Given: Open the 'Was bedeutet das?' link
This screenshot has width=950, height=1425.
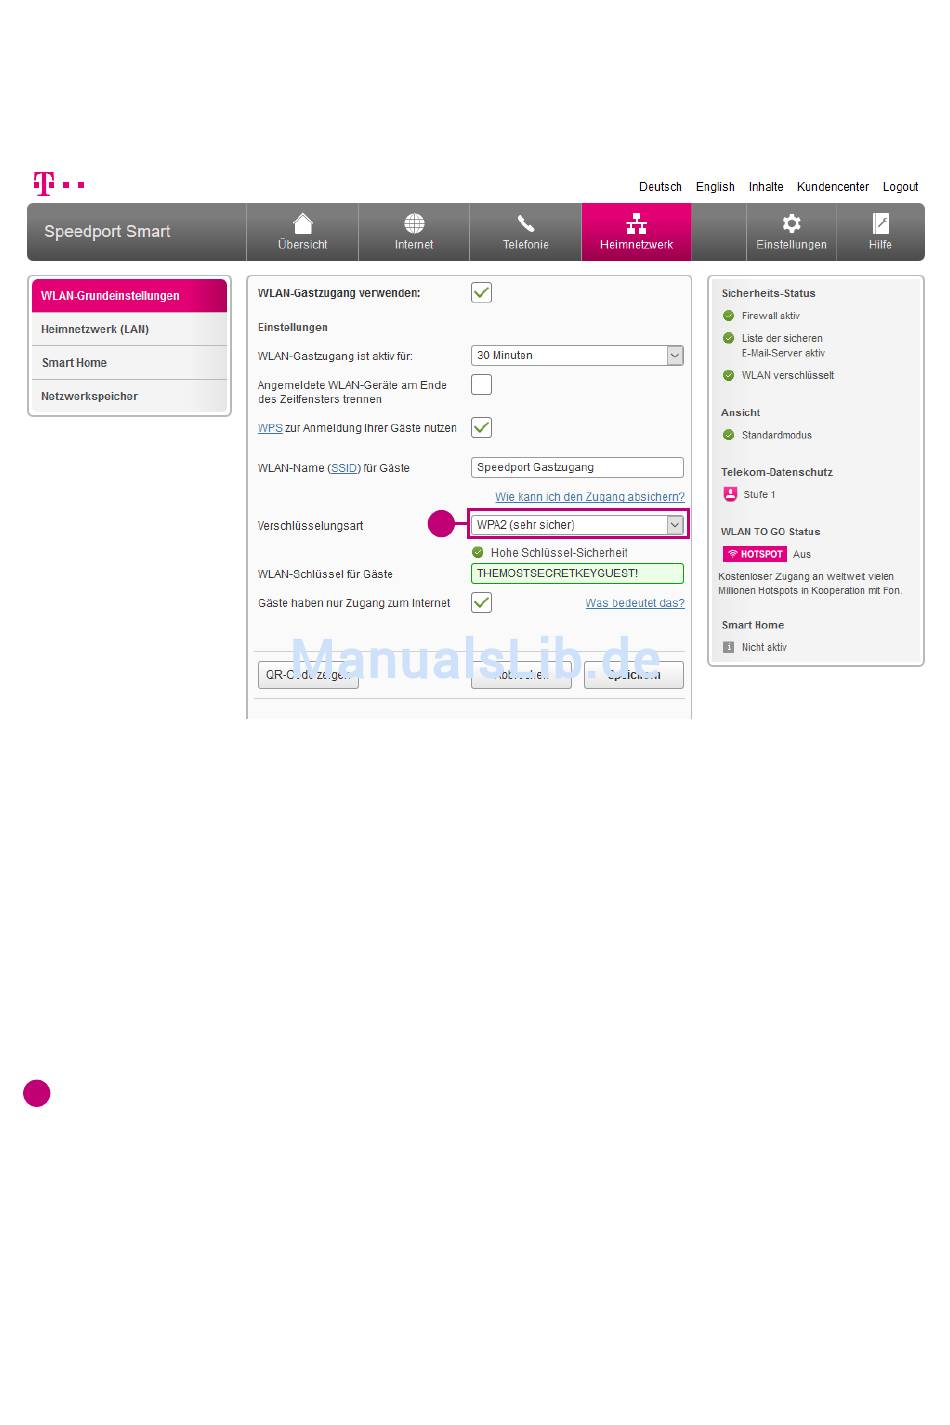Looking at the screenshot, I should [635, 603].
